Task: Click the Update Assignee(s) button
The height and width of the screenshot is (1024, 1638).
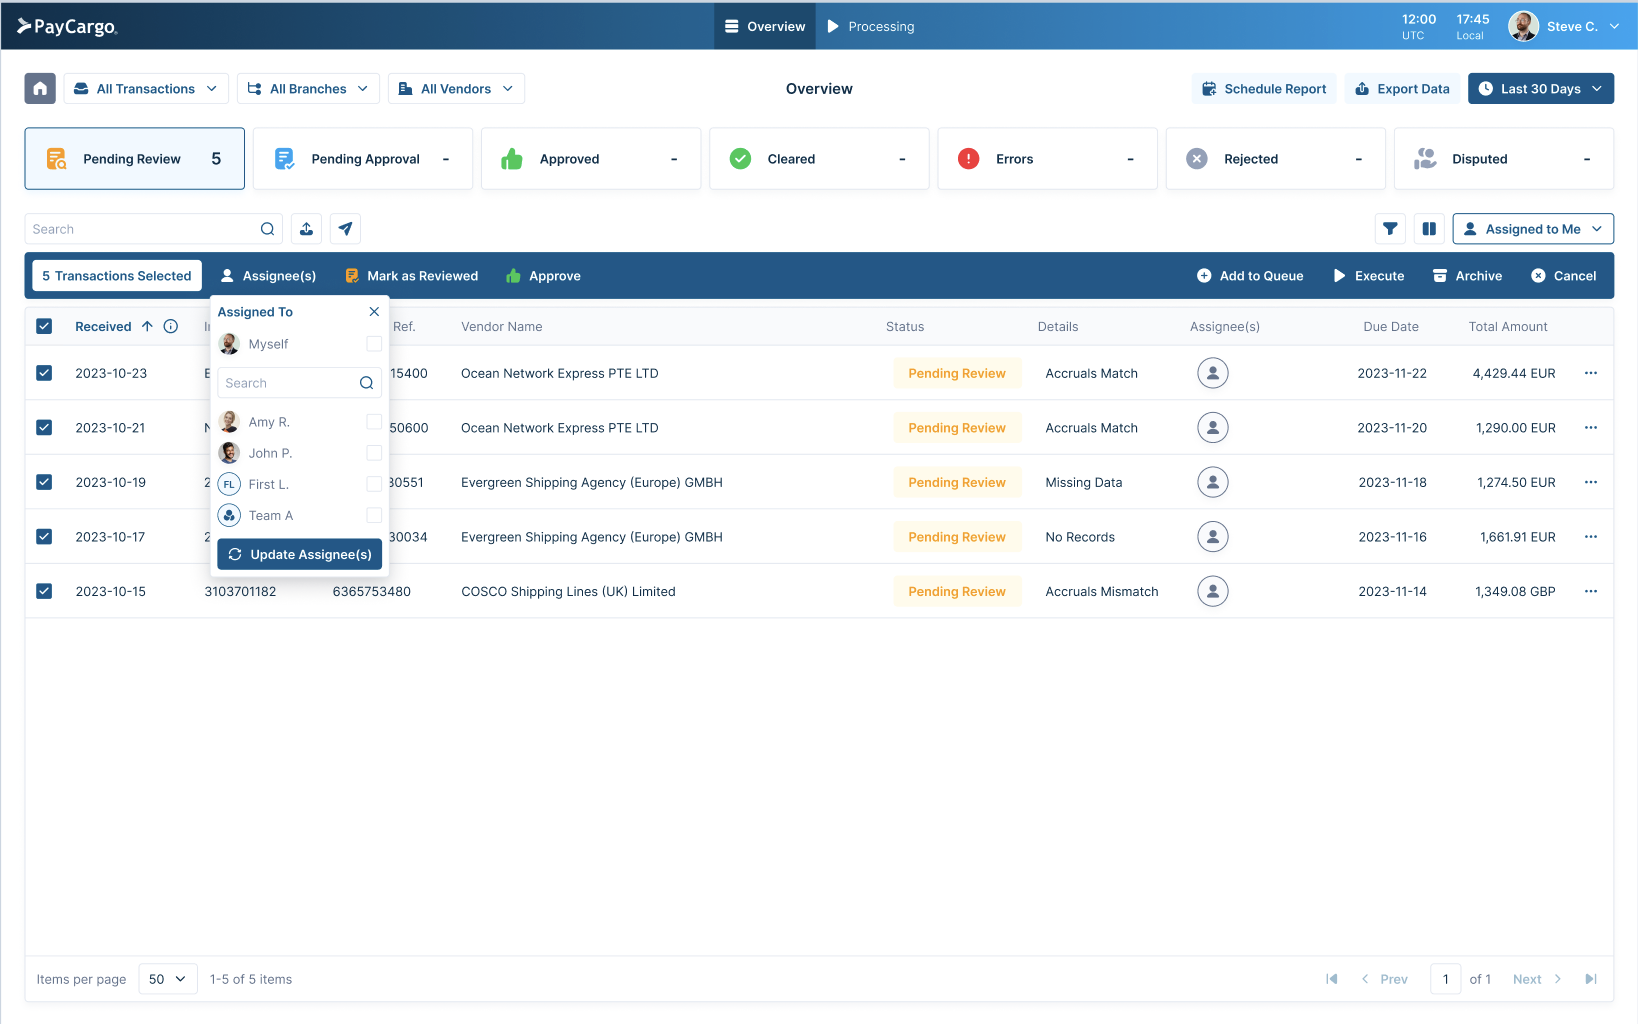Action: 300,554
